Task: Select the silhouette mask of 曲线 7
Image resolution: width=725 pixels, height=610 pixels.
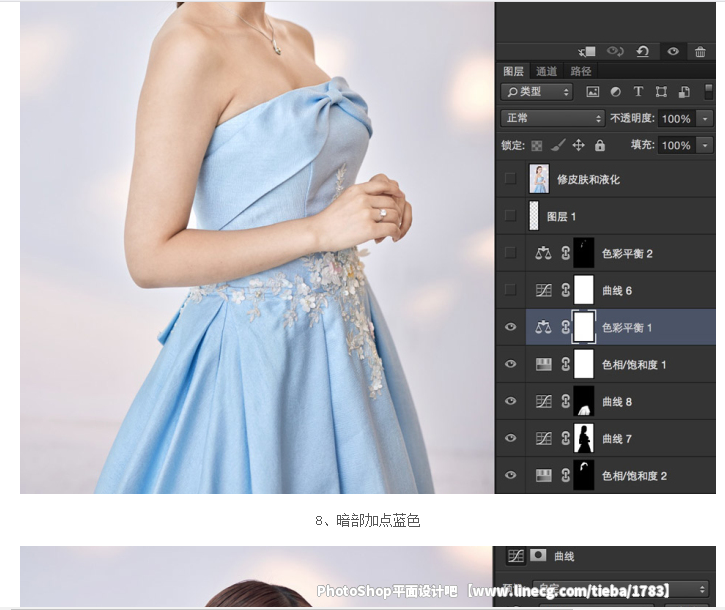Action: pos(584,438)
